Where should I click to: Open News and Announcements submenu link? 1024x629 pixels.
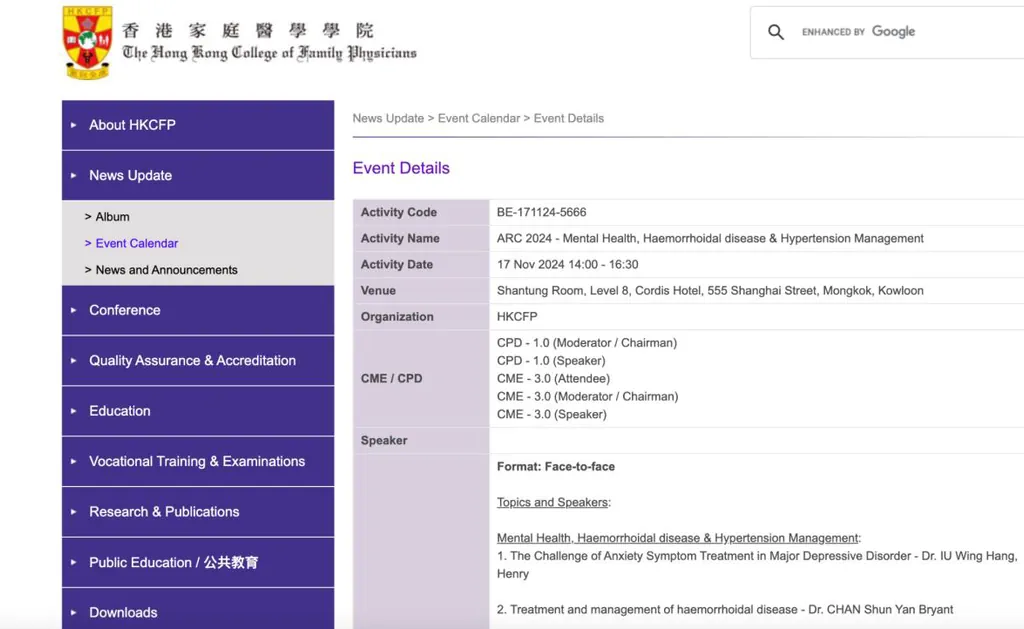pyautogui.click(x=167, y=270)
